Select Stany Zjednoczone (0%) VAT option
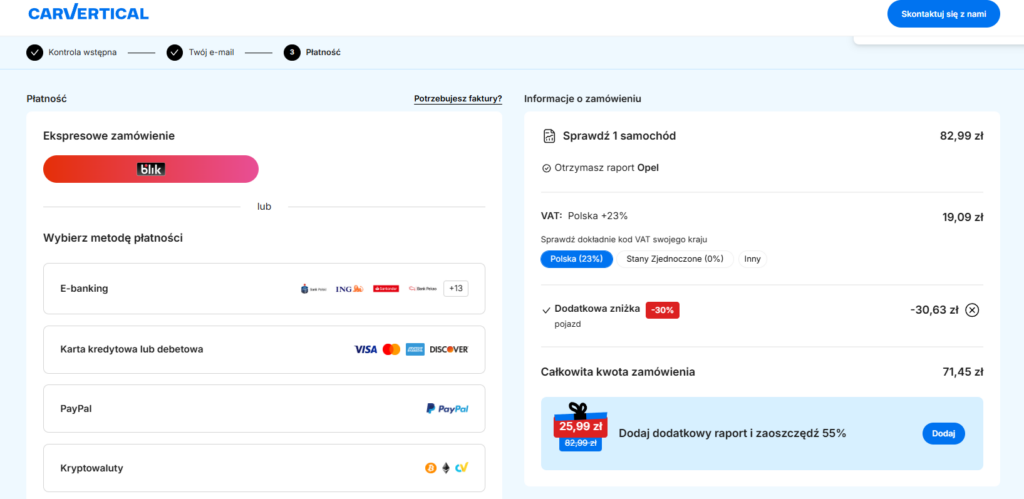The height and width of the screenshot is (499, 1024). (x=674, y=259)
